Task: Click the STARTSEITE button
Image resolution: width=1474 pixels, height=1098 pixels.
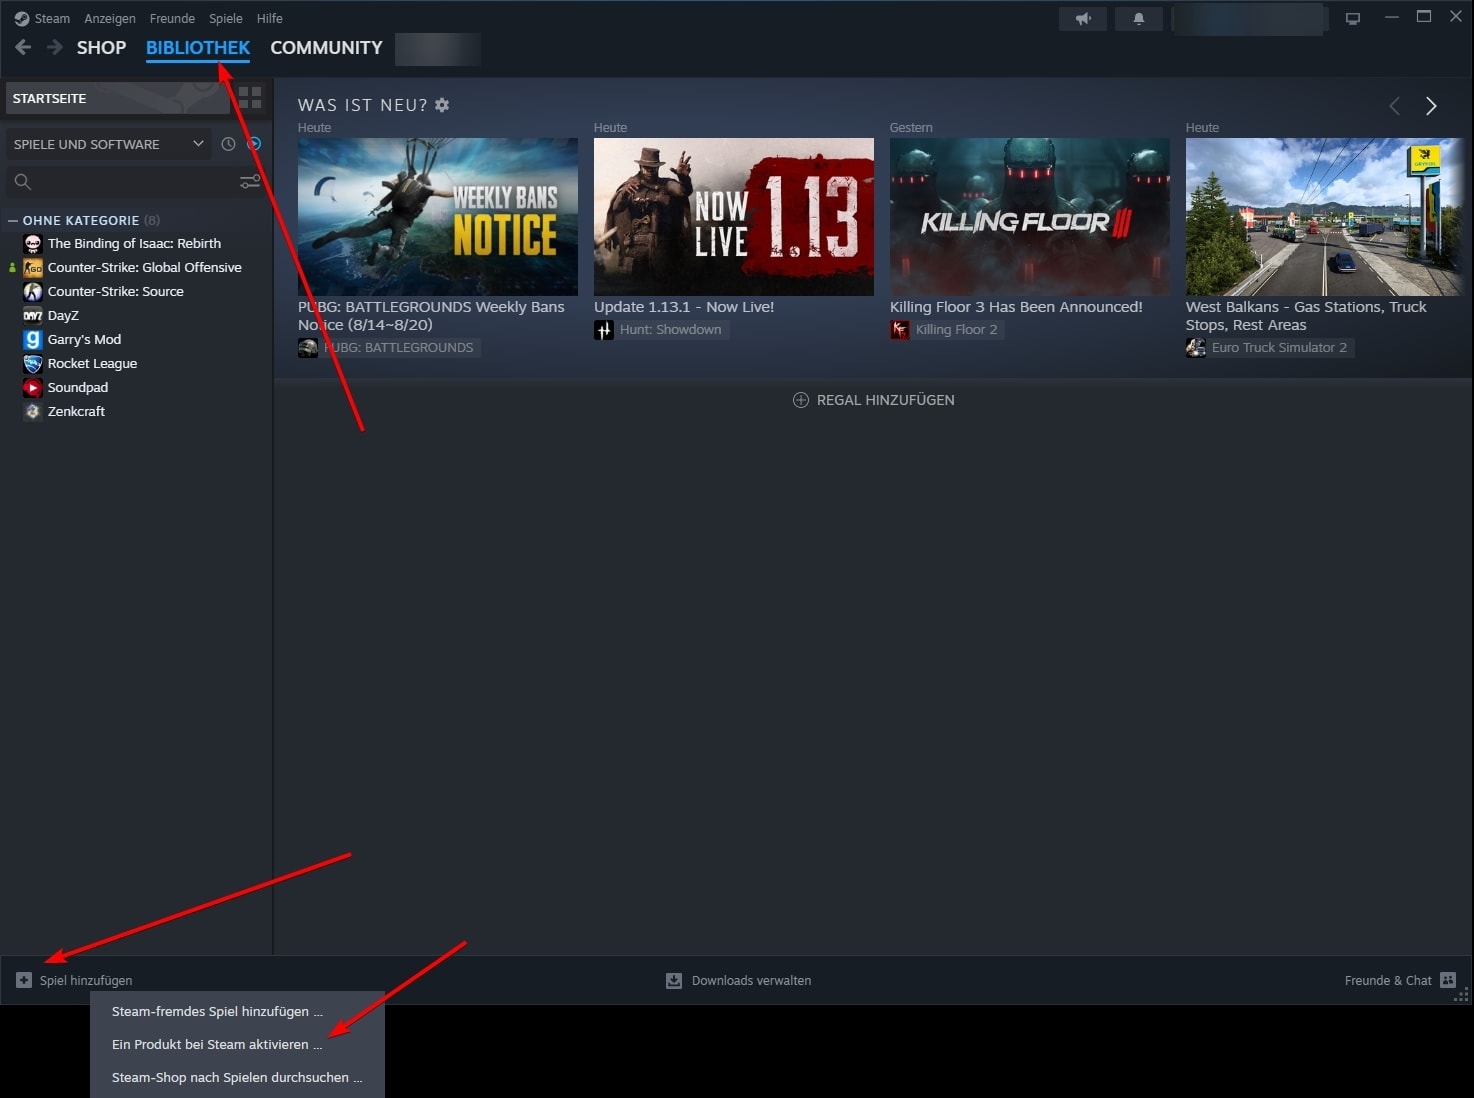Action: pos(118,98)
